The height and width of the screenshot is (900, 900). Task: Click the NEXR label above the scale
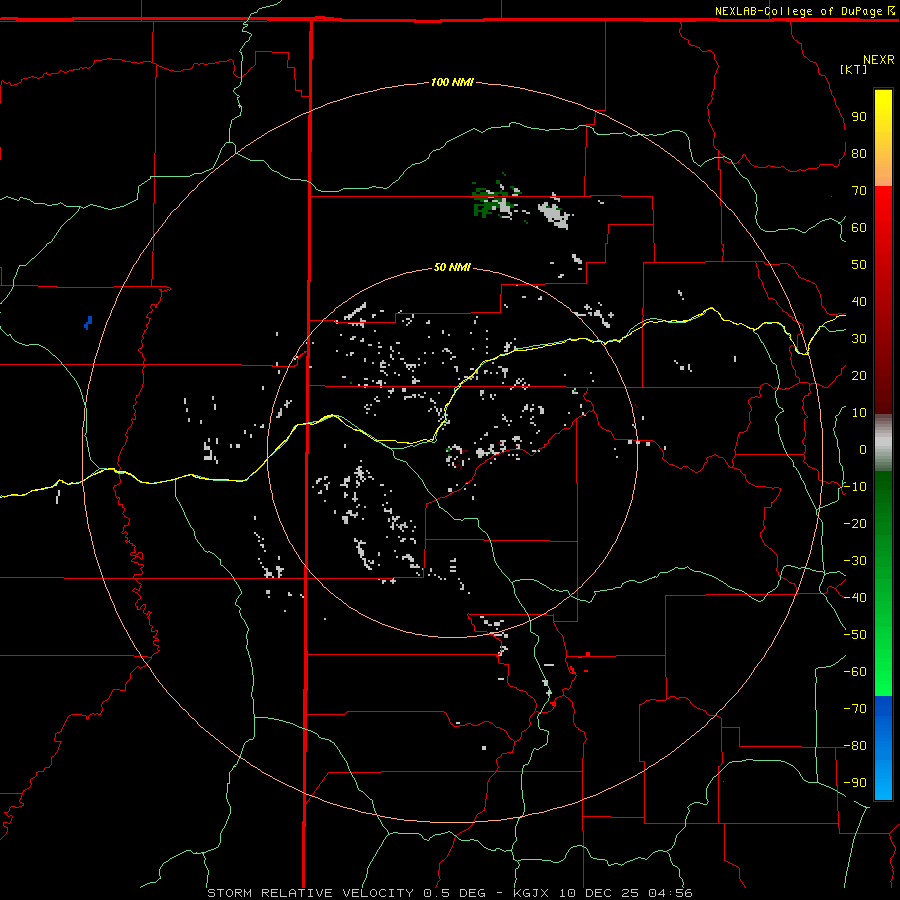click(x=879, y=60)
